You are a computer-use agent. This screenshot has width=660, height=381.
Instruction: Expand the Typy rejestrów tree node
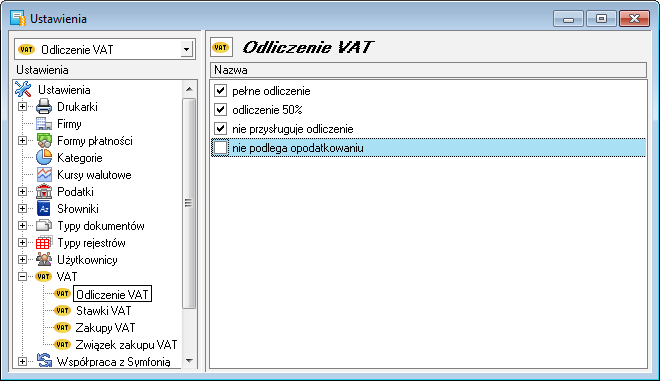(22, 242)
